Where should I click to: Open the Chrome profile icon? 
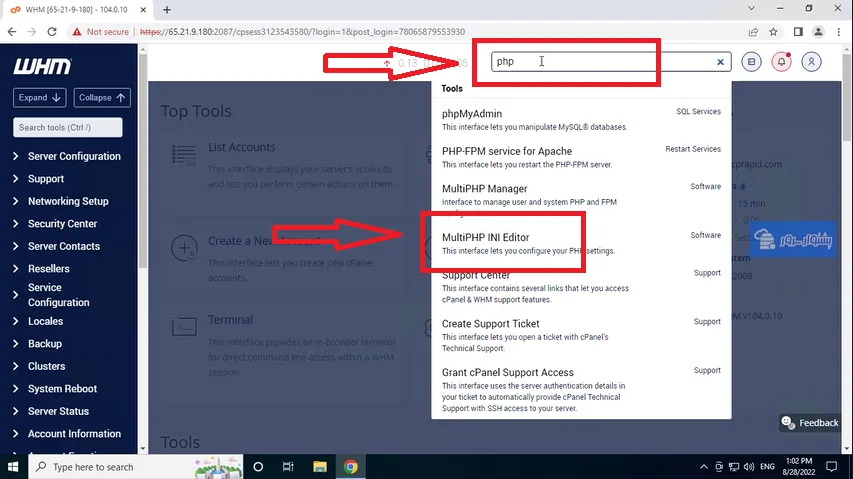click(818, 32)
